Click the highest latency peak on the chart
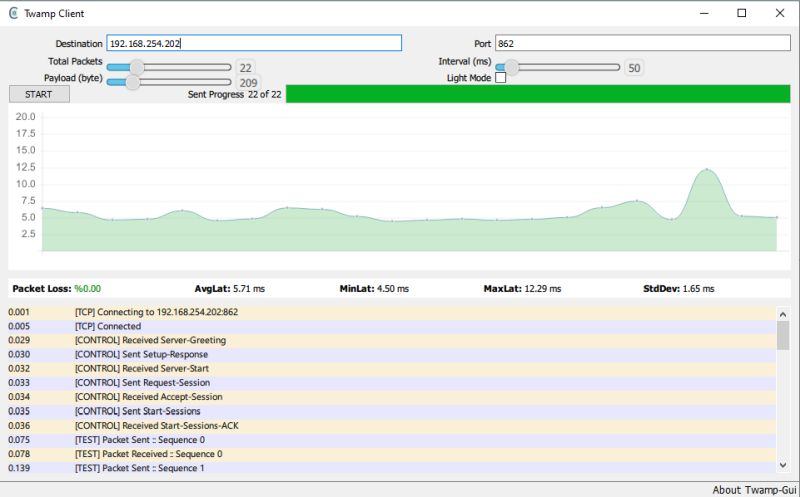This screenshot has width=800, height=497. (707, 169)
